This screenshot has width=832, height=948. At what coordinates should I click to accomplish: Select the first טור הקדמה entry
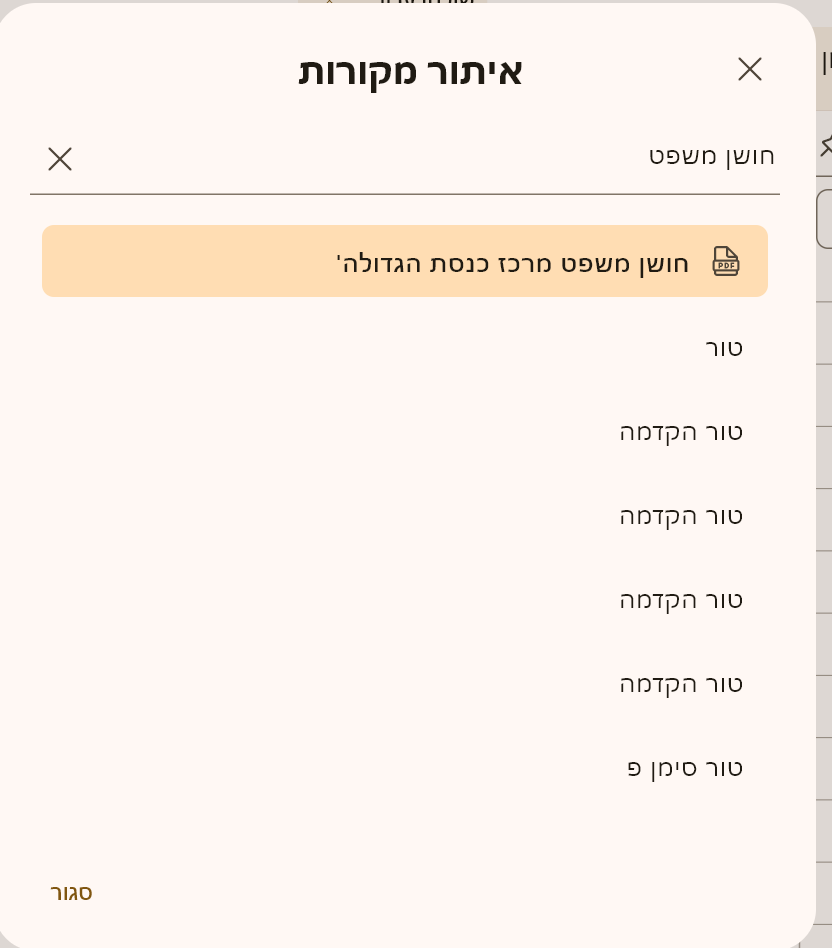(681, 432)
